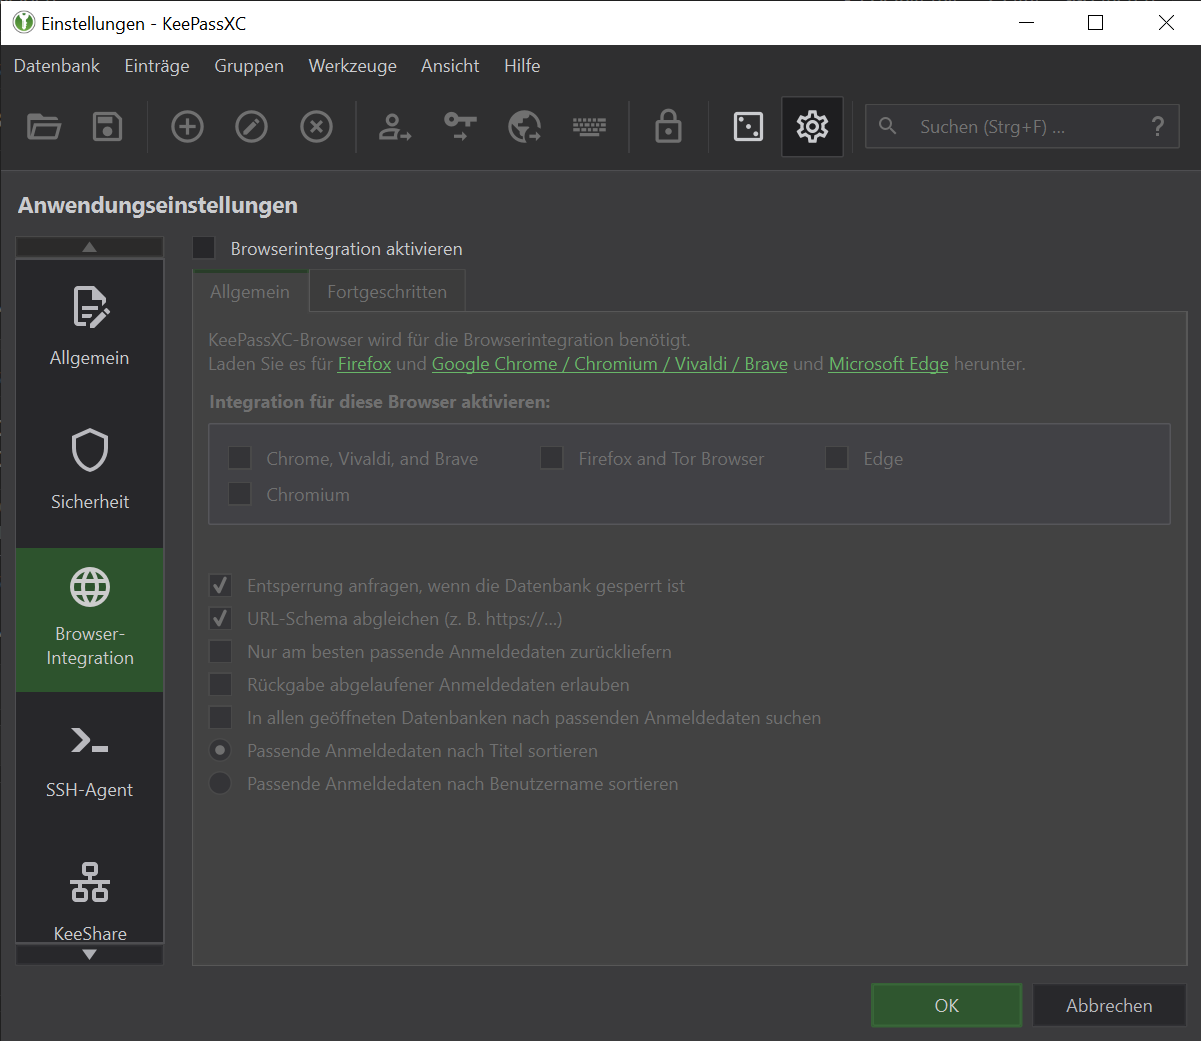Open SSH-Agent settings category

90,763
